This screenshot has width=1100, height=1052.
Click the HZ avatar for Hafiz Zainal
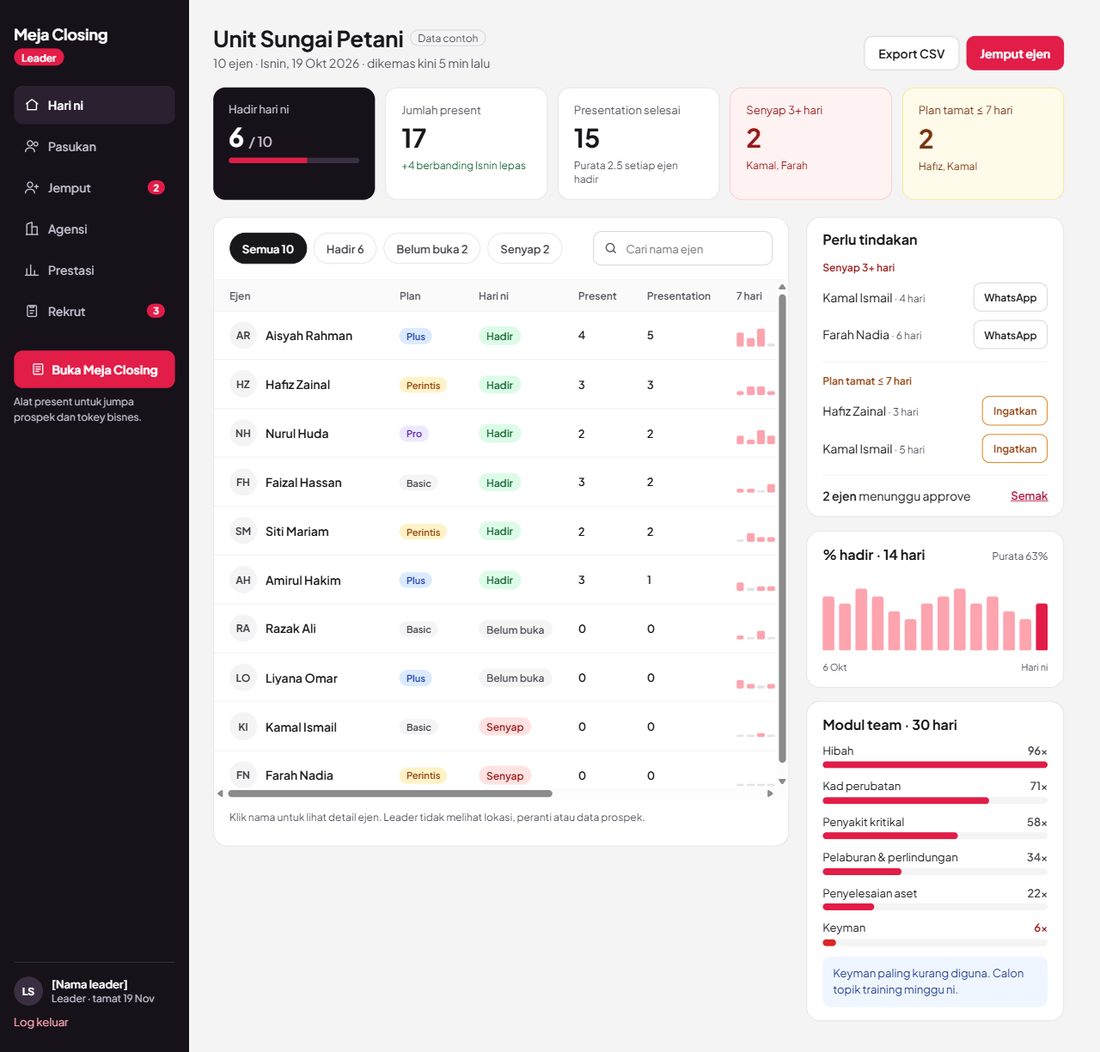[243, 384]
